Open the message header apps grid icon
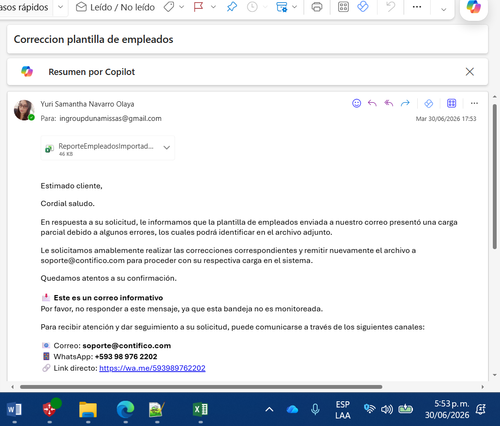The height and width of the screenshot is (426, 500). pos(451,103)
